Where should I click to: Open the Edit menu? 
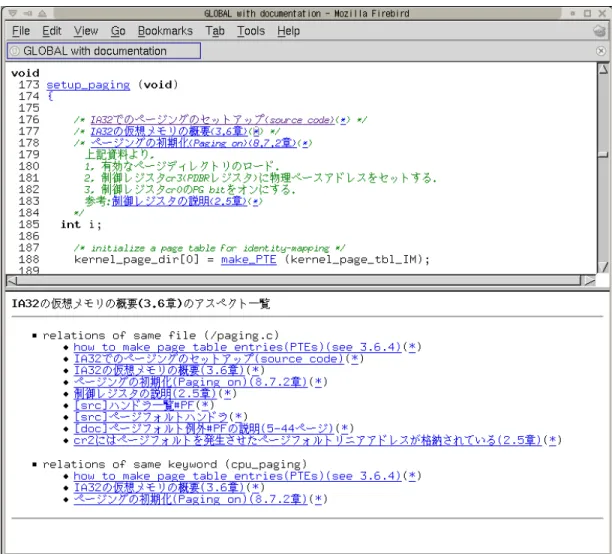tap(52, 31)
